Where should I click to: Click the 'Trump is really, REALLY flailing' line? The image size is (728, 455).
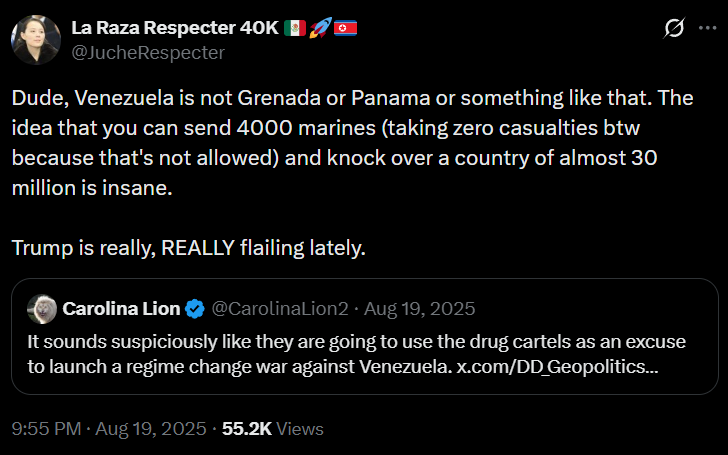189,248
